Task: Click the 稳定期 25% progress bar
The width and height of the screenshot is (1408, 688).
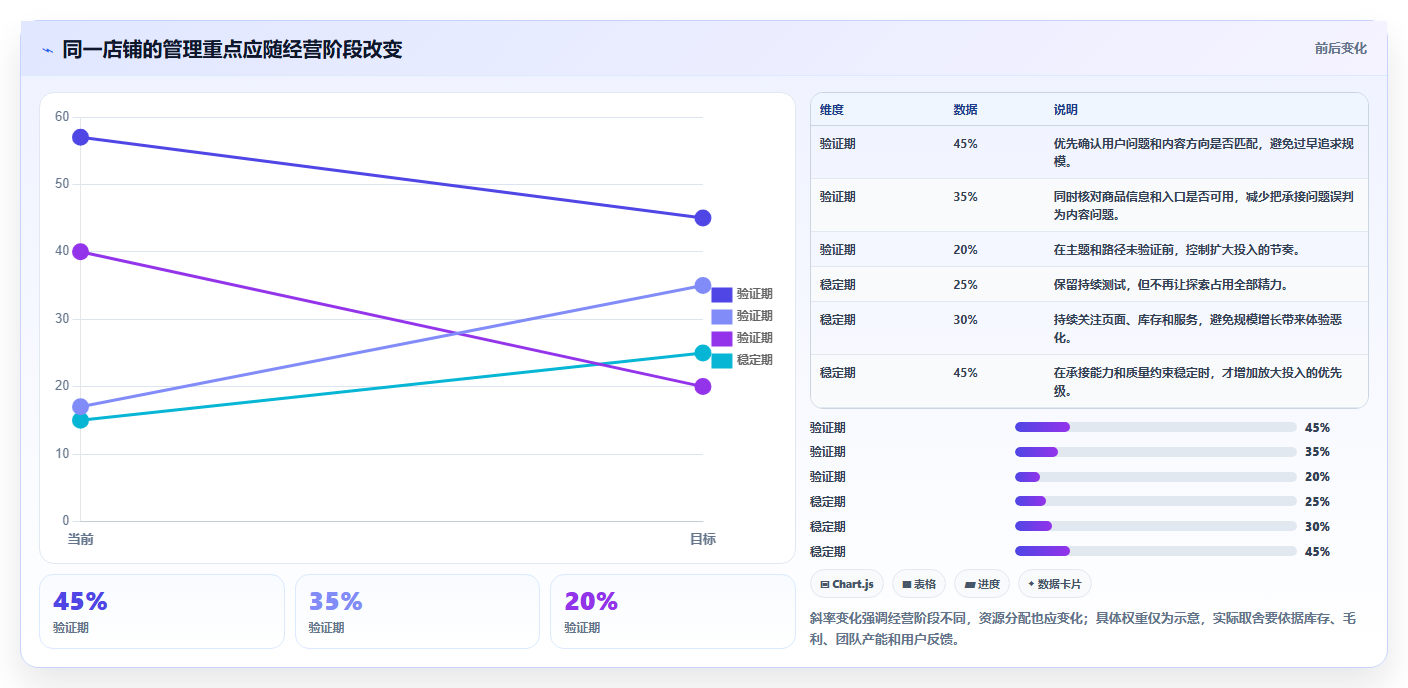Action: (x=1155, y=501)
